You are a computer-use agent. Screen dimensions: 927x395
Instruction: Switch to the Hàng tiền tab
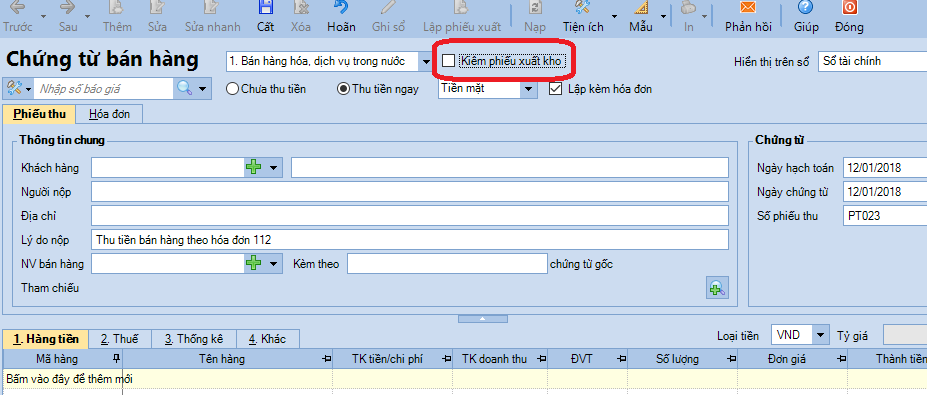[x=46, y=339]
